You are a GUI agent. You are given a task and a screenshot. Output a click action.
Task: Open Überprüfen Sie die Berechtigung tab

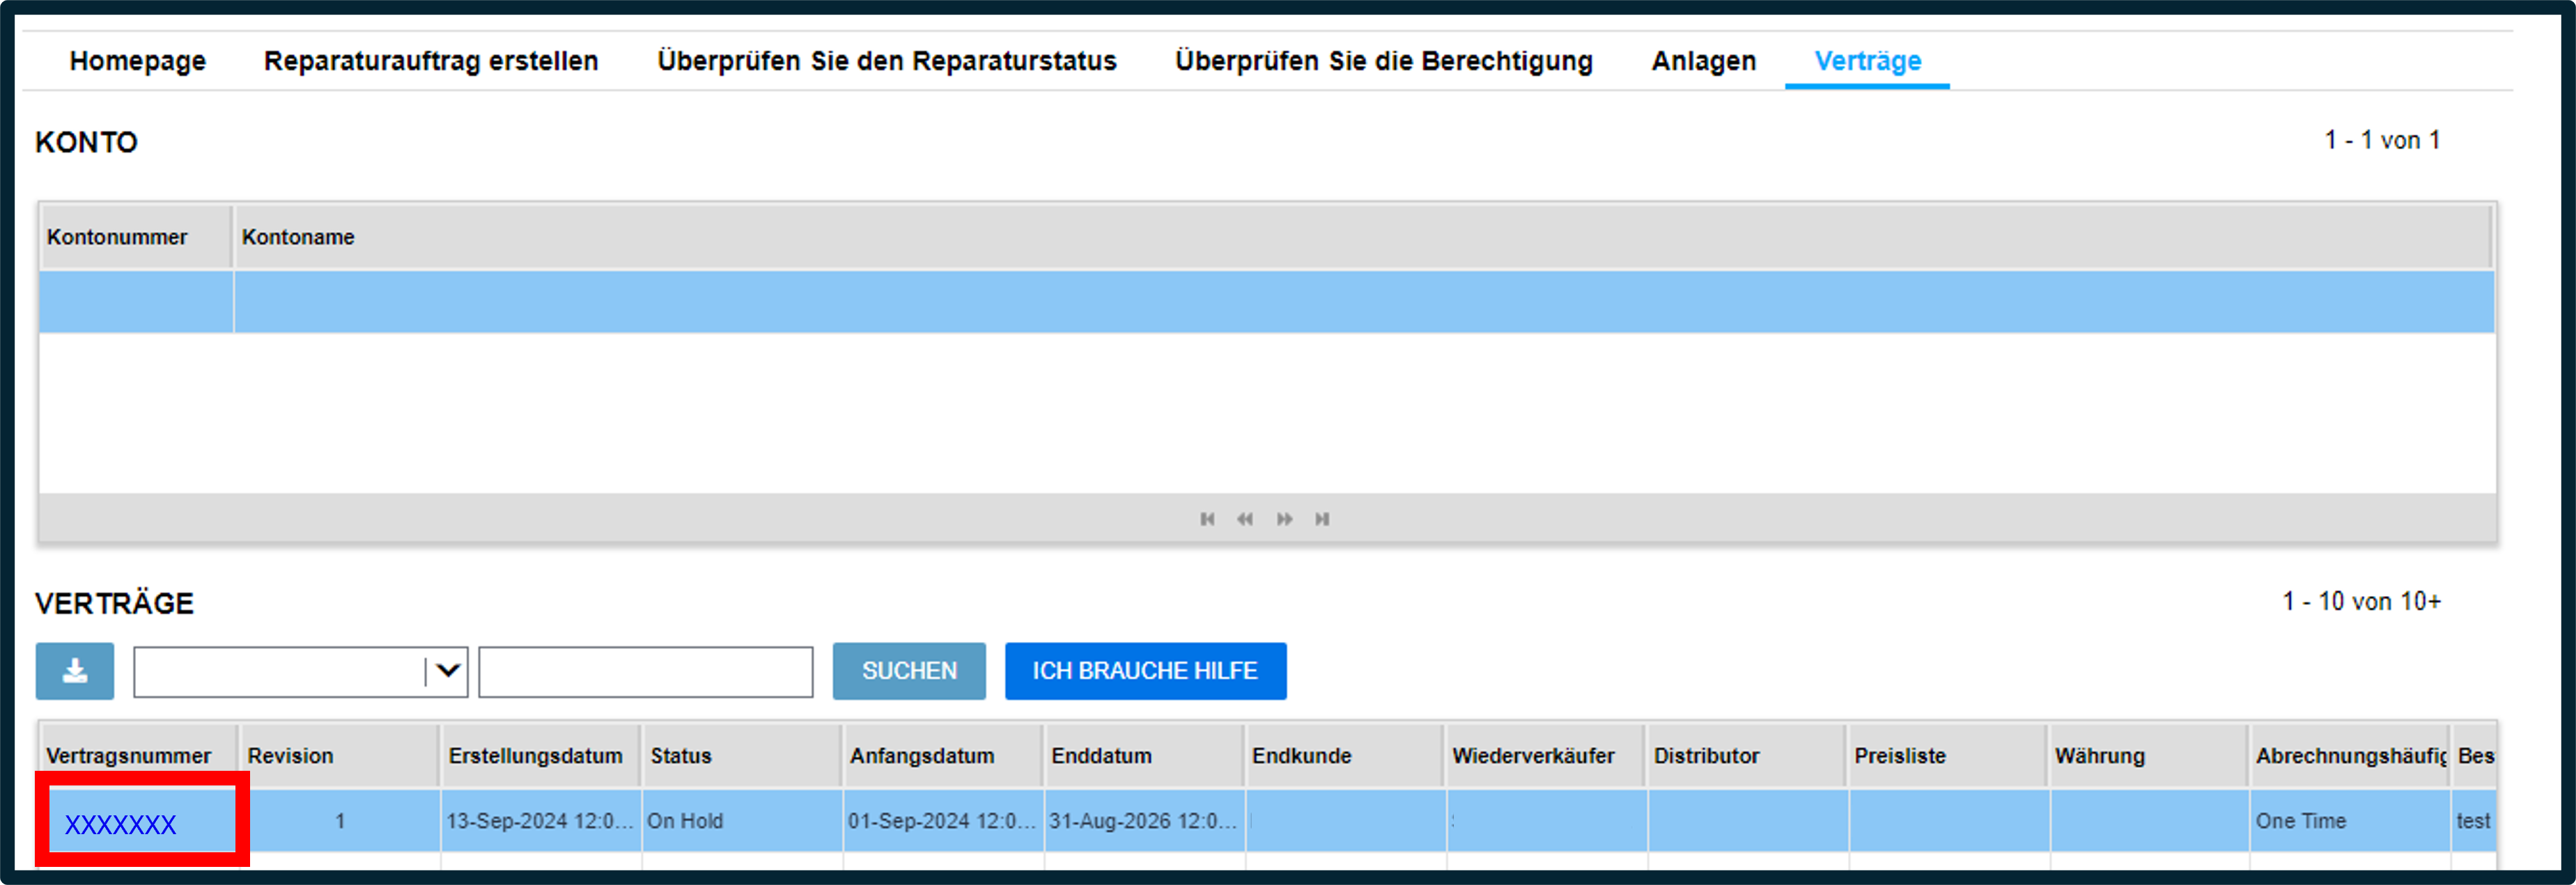coord(1384,61)
